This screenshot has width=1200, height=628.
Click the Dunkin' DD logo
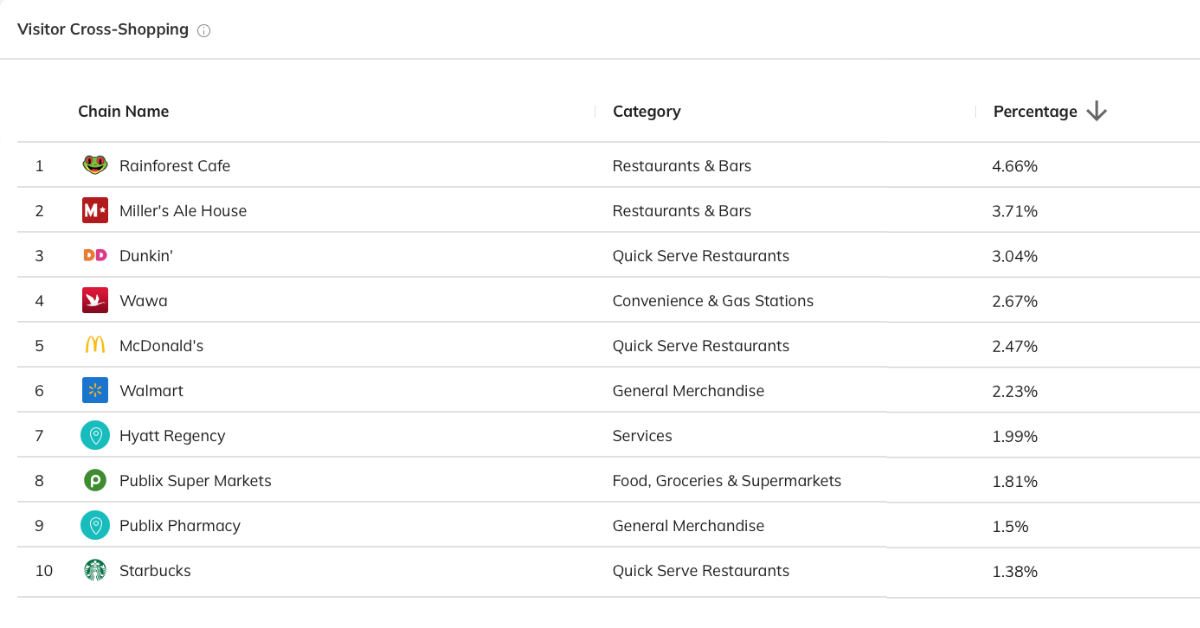tap(95, 256)
